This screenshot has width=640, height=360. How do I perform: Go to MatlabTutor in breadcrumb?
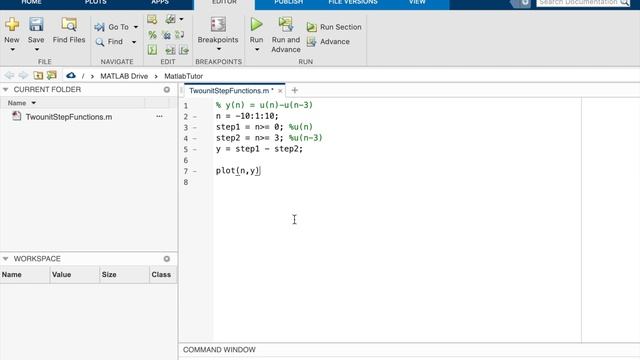pos(184,76)
